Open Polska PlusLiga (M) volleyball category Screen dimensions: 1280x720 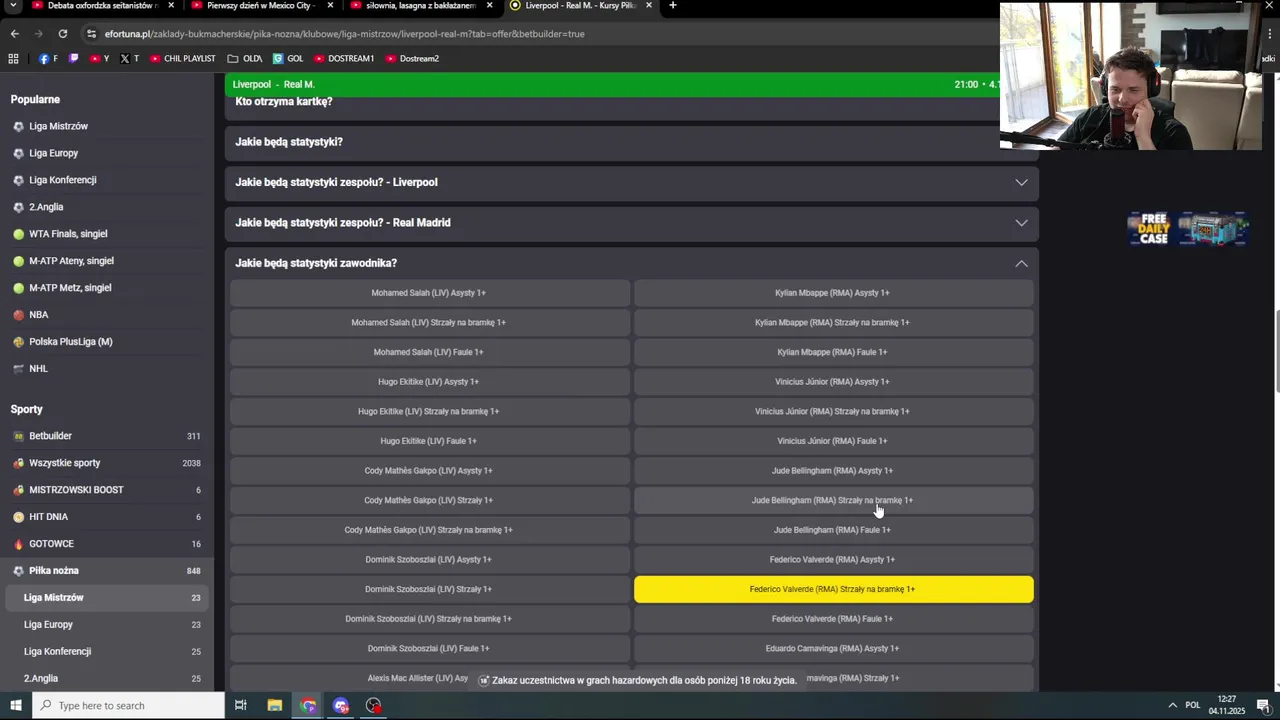click(x=70, y=342)
